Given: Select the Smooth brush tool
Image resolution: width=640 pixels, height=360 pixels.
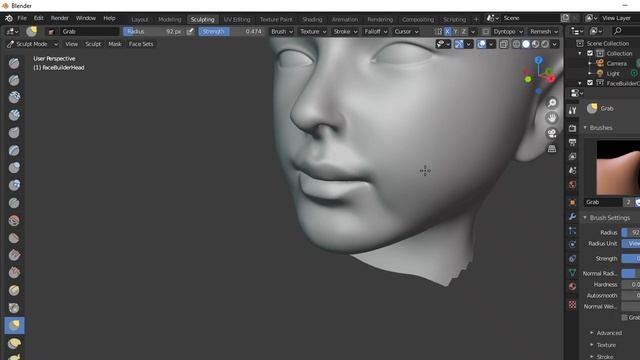Looking at the screenshot, I should pyautogui.click(x=14, y=220).
